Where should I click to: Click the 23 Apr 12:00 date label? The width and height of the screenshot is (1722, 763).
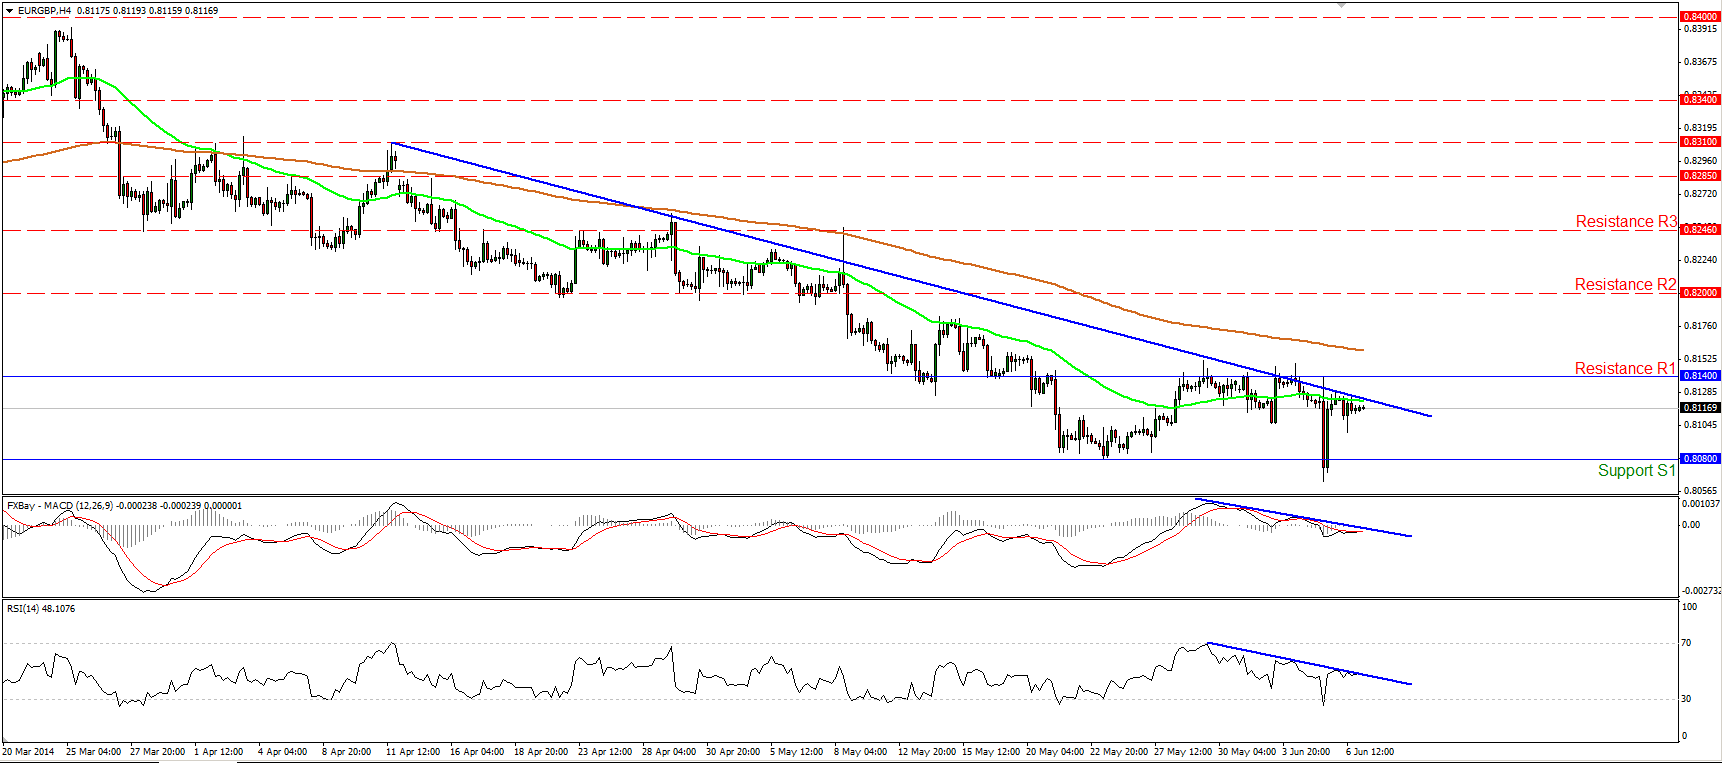[x=605, y=752]
